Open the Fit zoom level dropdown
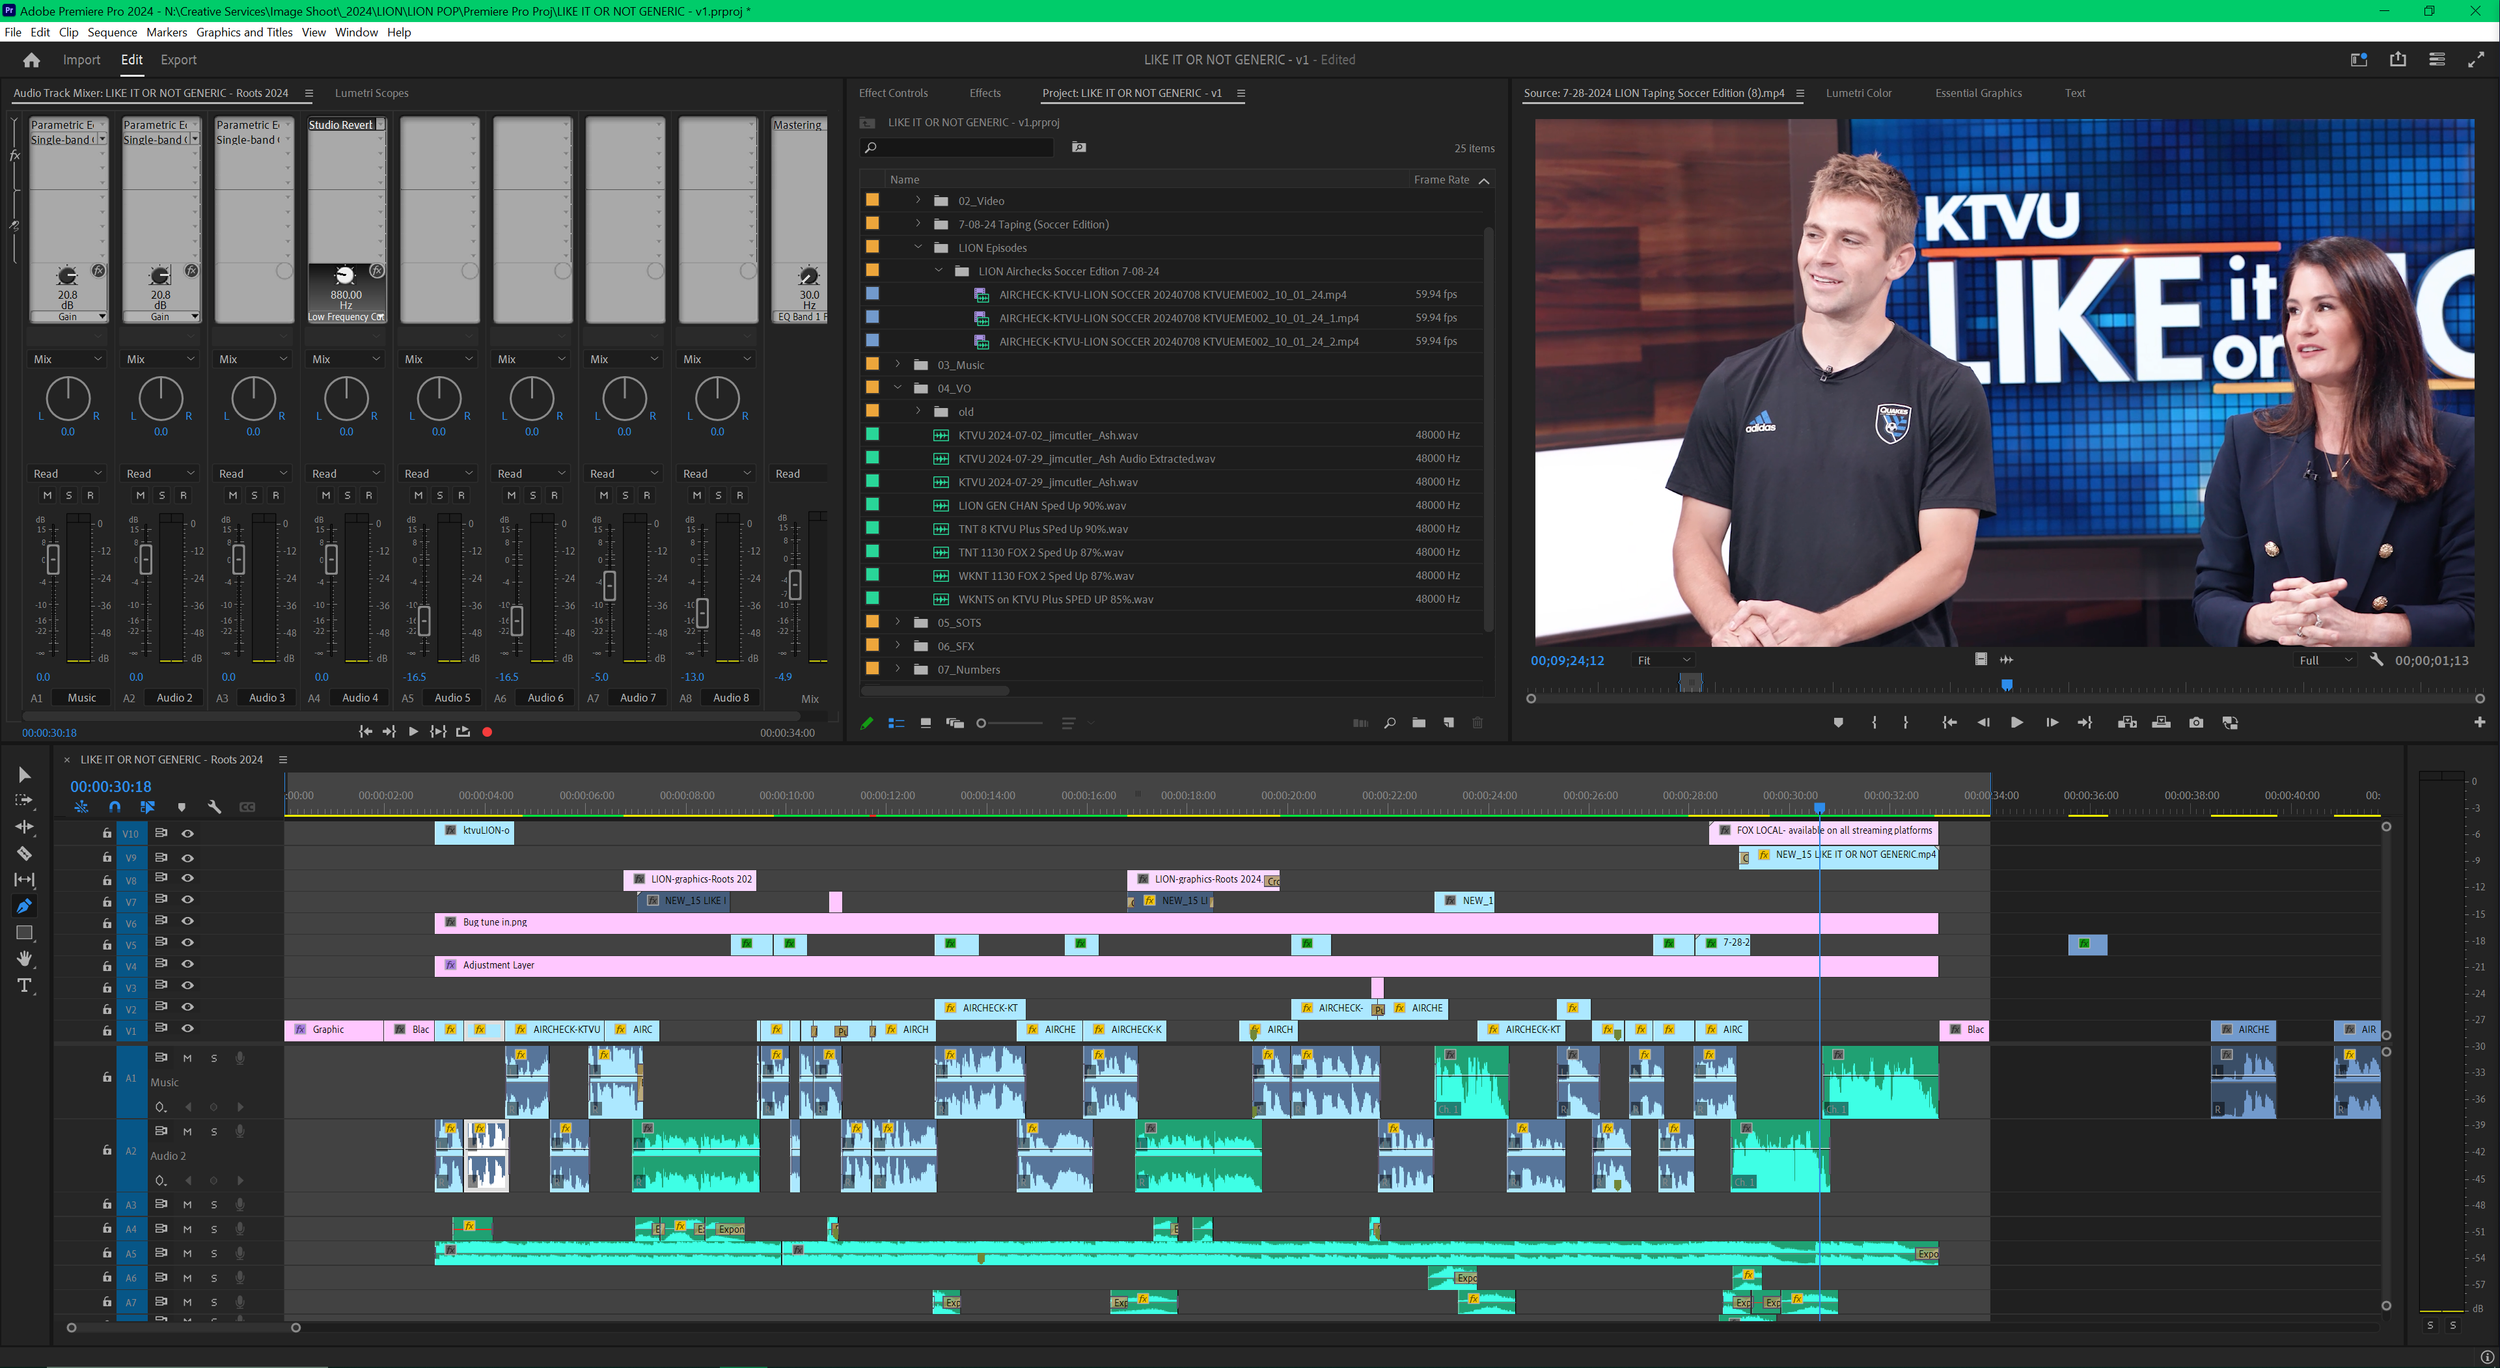This screenshot has width=2500, height=1368. point(1663,660)
